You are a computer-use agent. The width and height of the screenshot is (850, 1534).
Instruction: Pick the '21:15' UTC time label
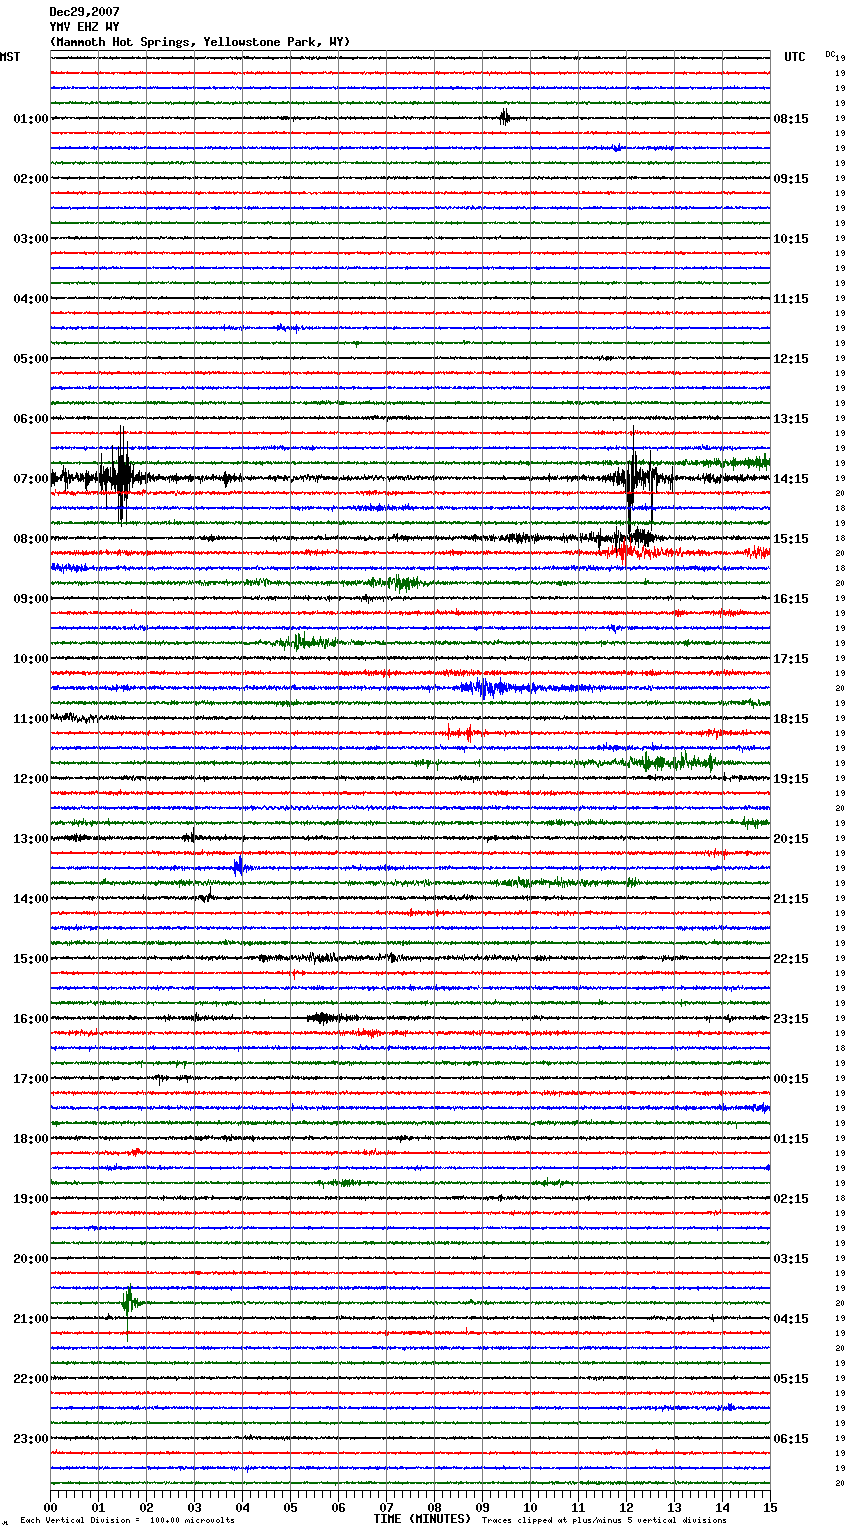click(x=791, y=899)
